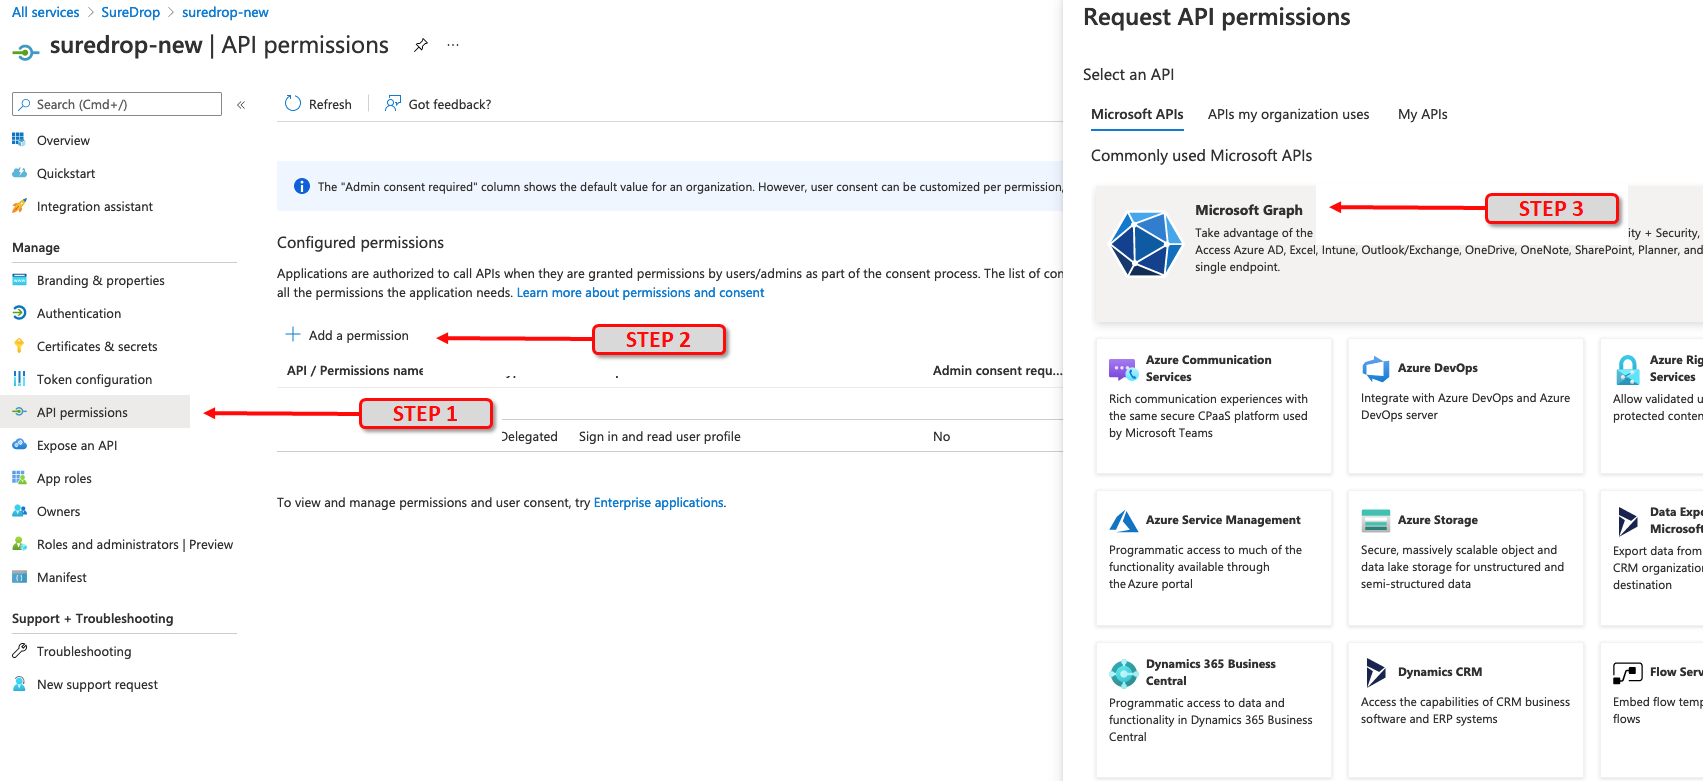The width and height of the screenshot is (1703, 781).
Task: Click the Quickstart cloud icon
Action: (x=19, y=173)
